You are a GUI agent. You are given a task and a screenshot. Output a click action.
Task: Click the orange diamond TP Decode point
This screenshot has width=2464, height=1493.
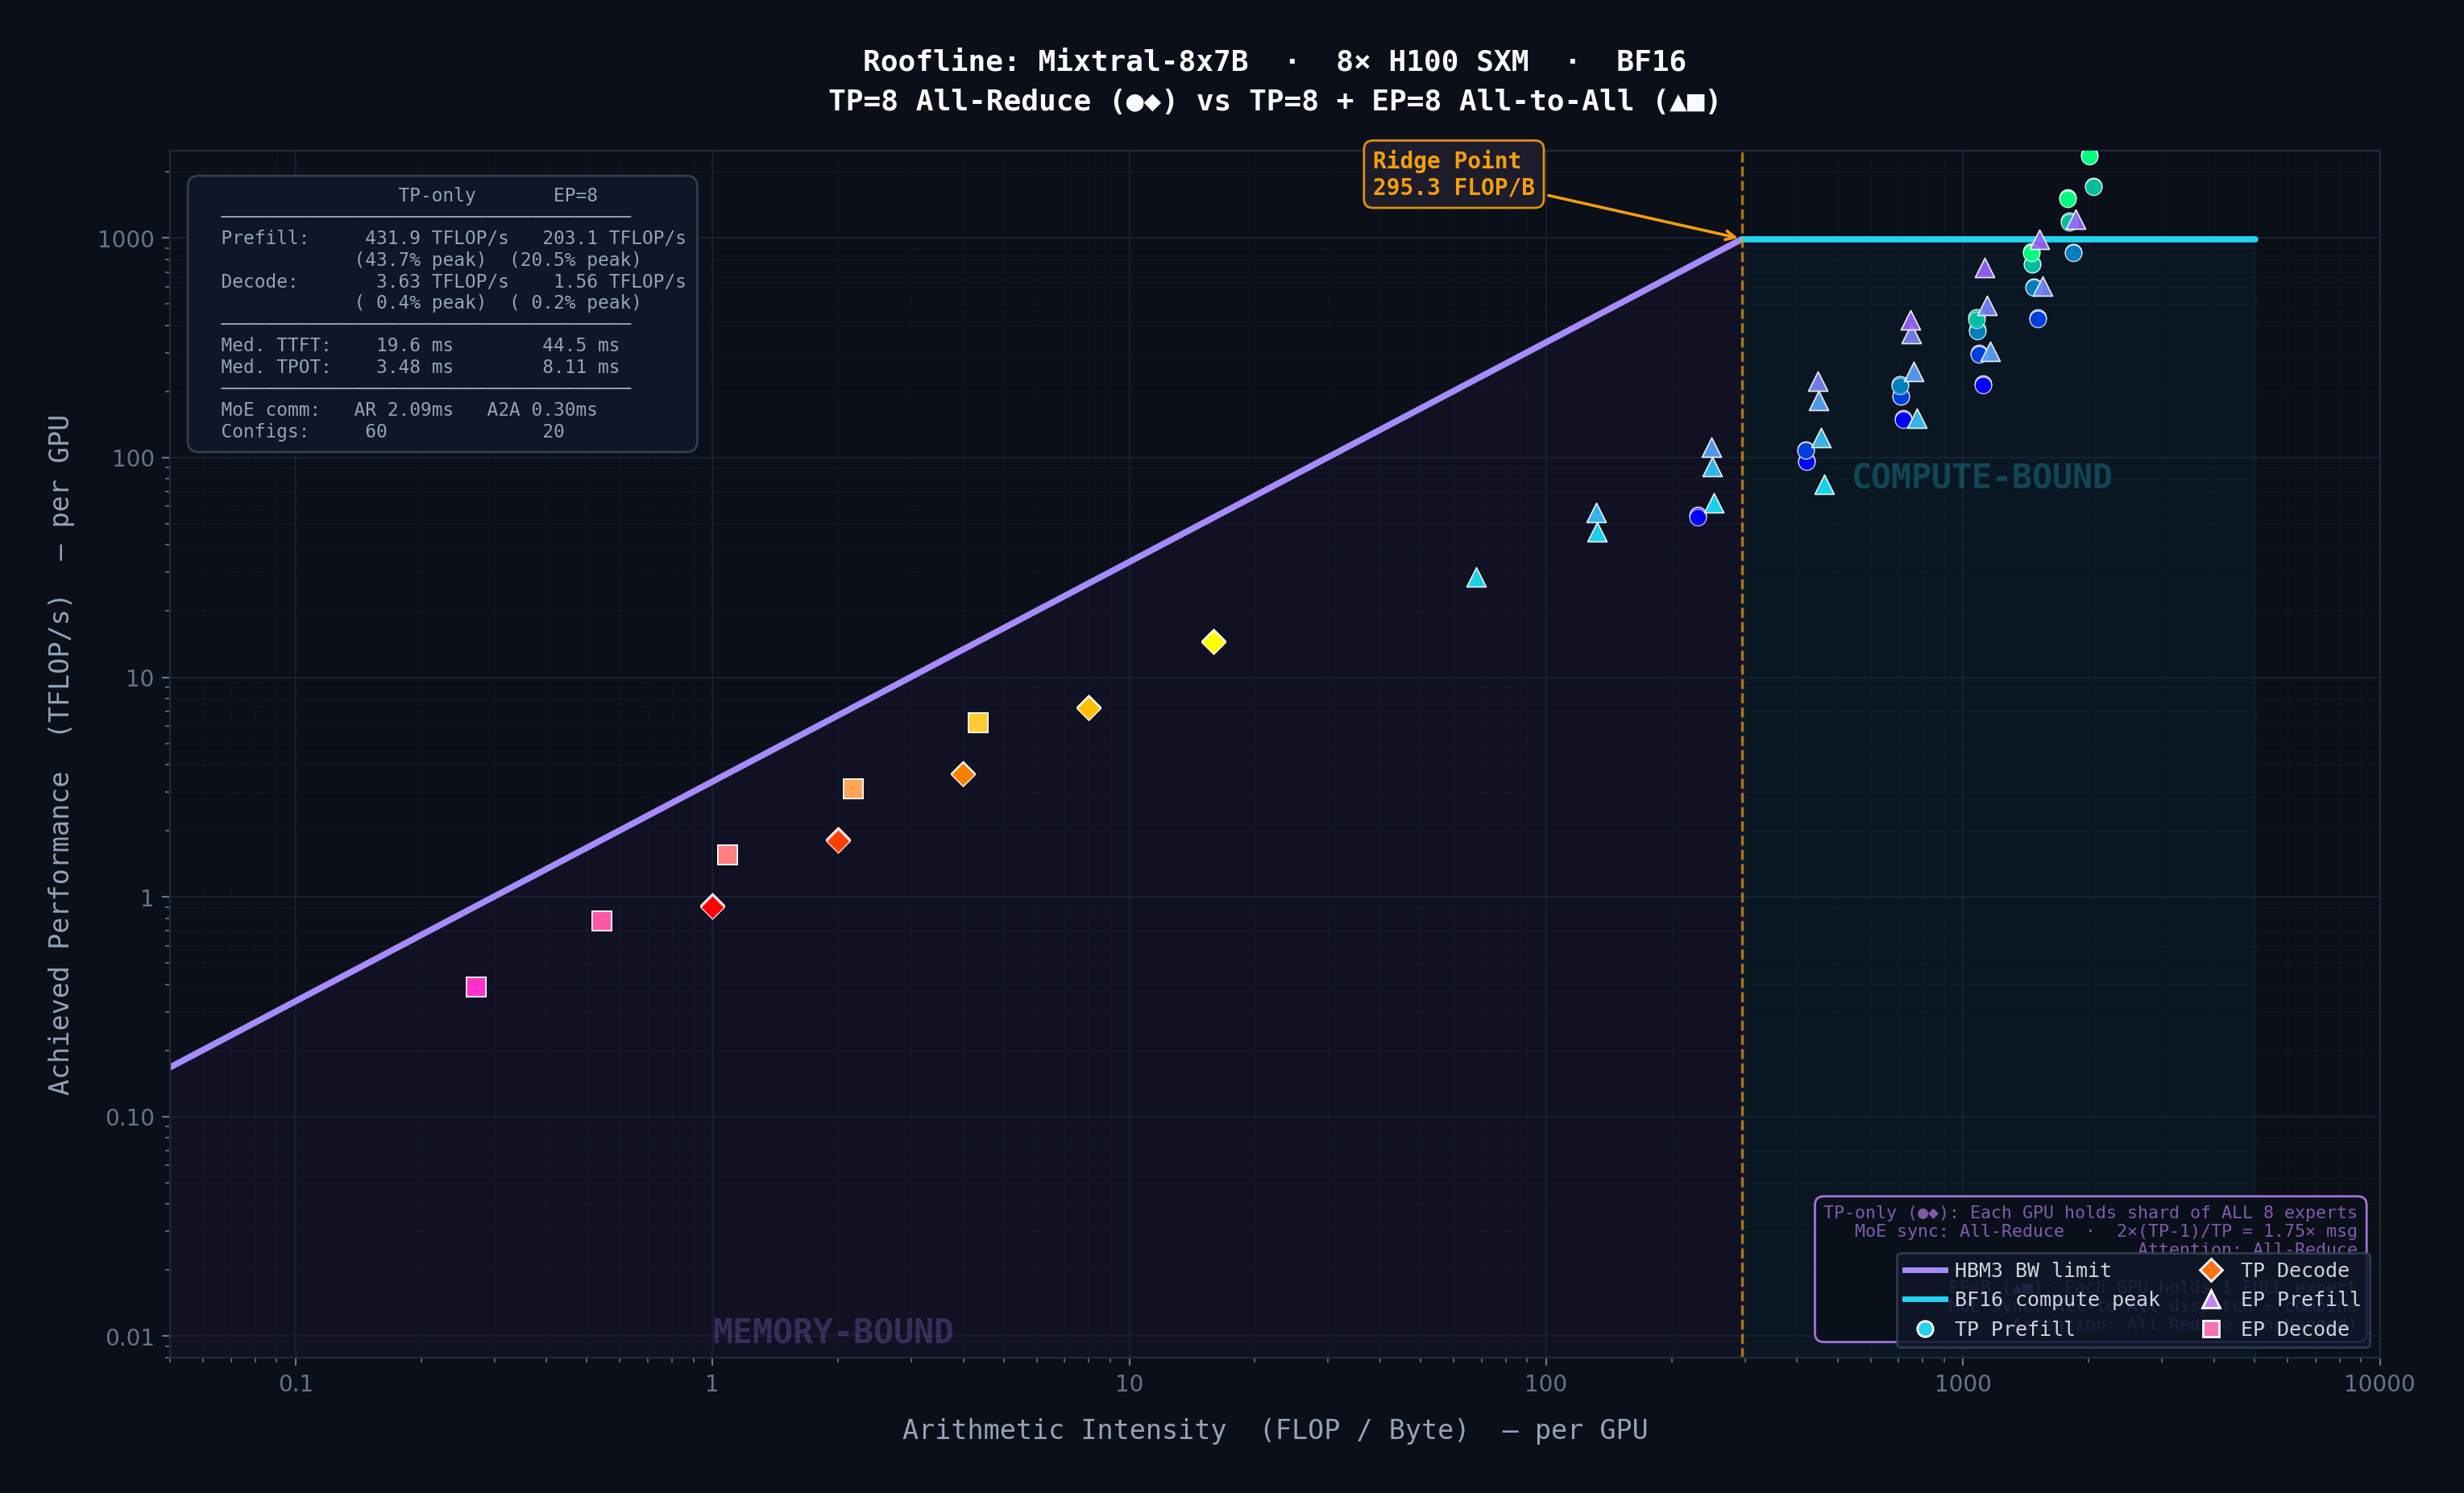coord(963,774)
